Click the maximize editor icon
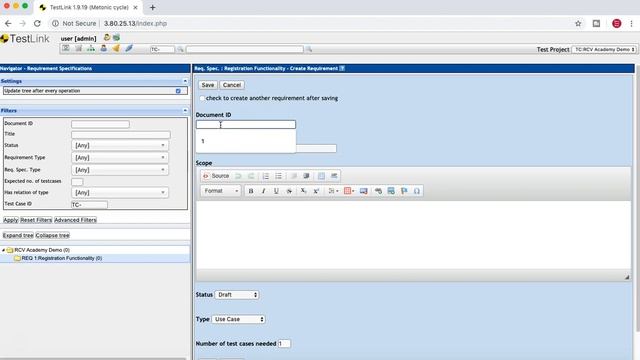The image size is (640, 360). 321,176
